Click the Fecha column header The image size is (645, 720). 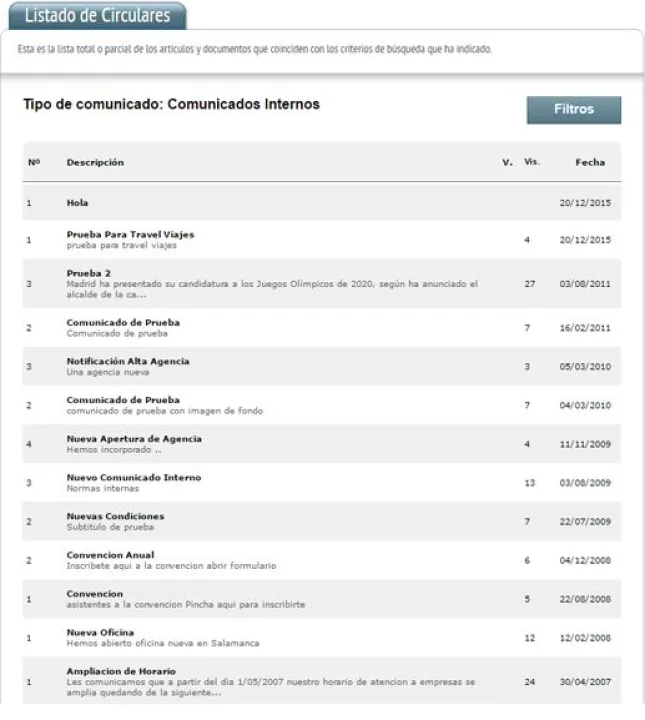589,162
